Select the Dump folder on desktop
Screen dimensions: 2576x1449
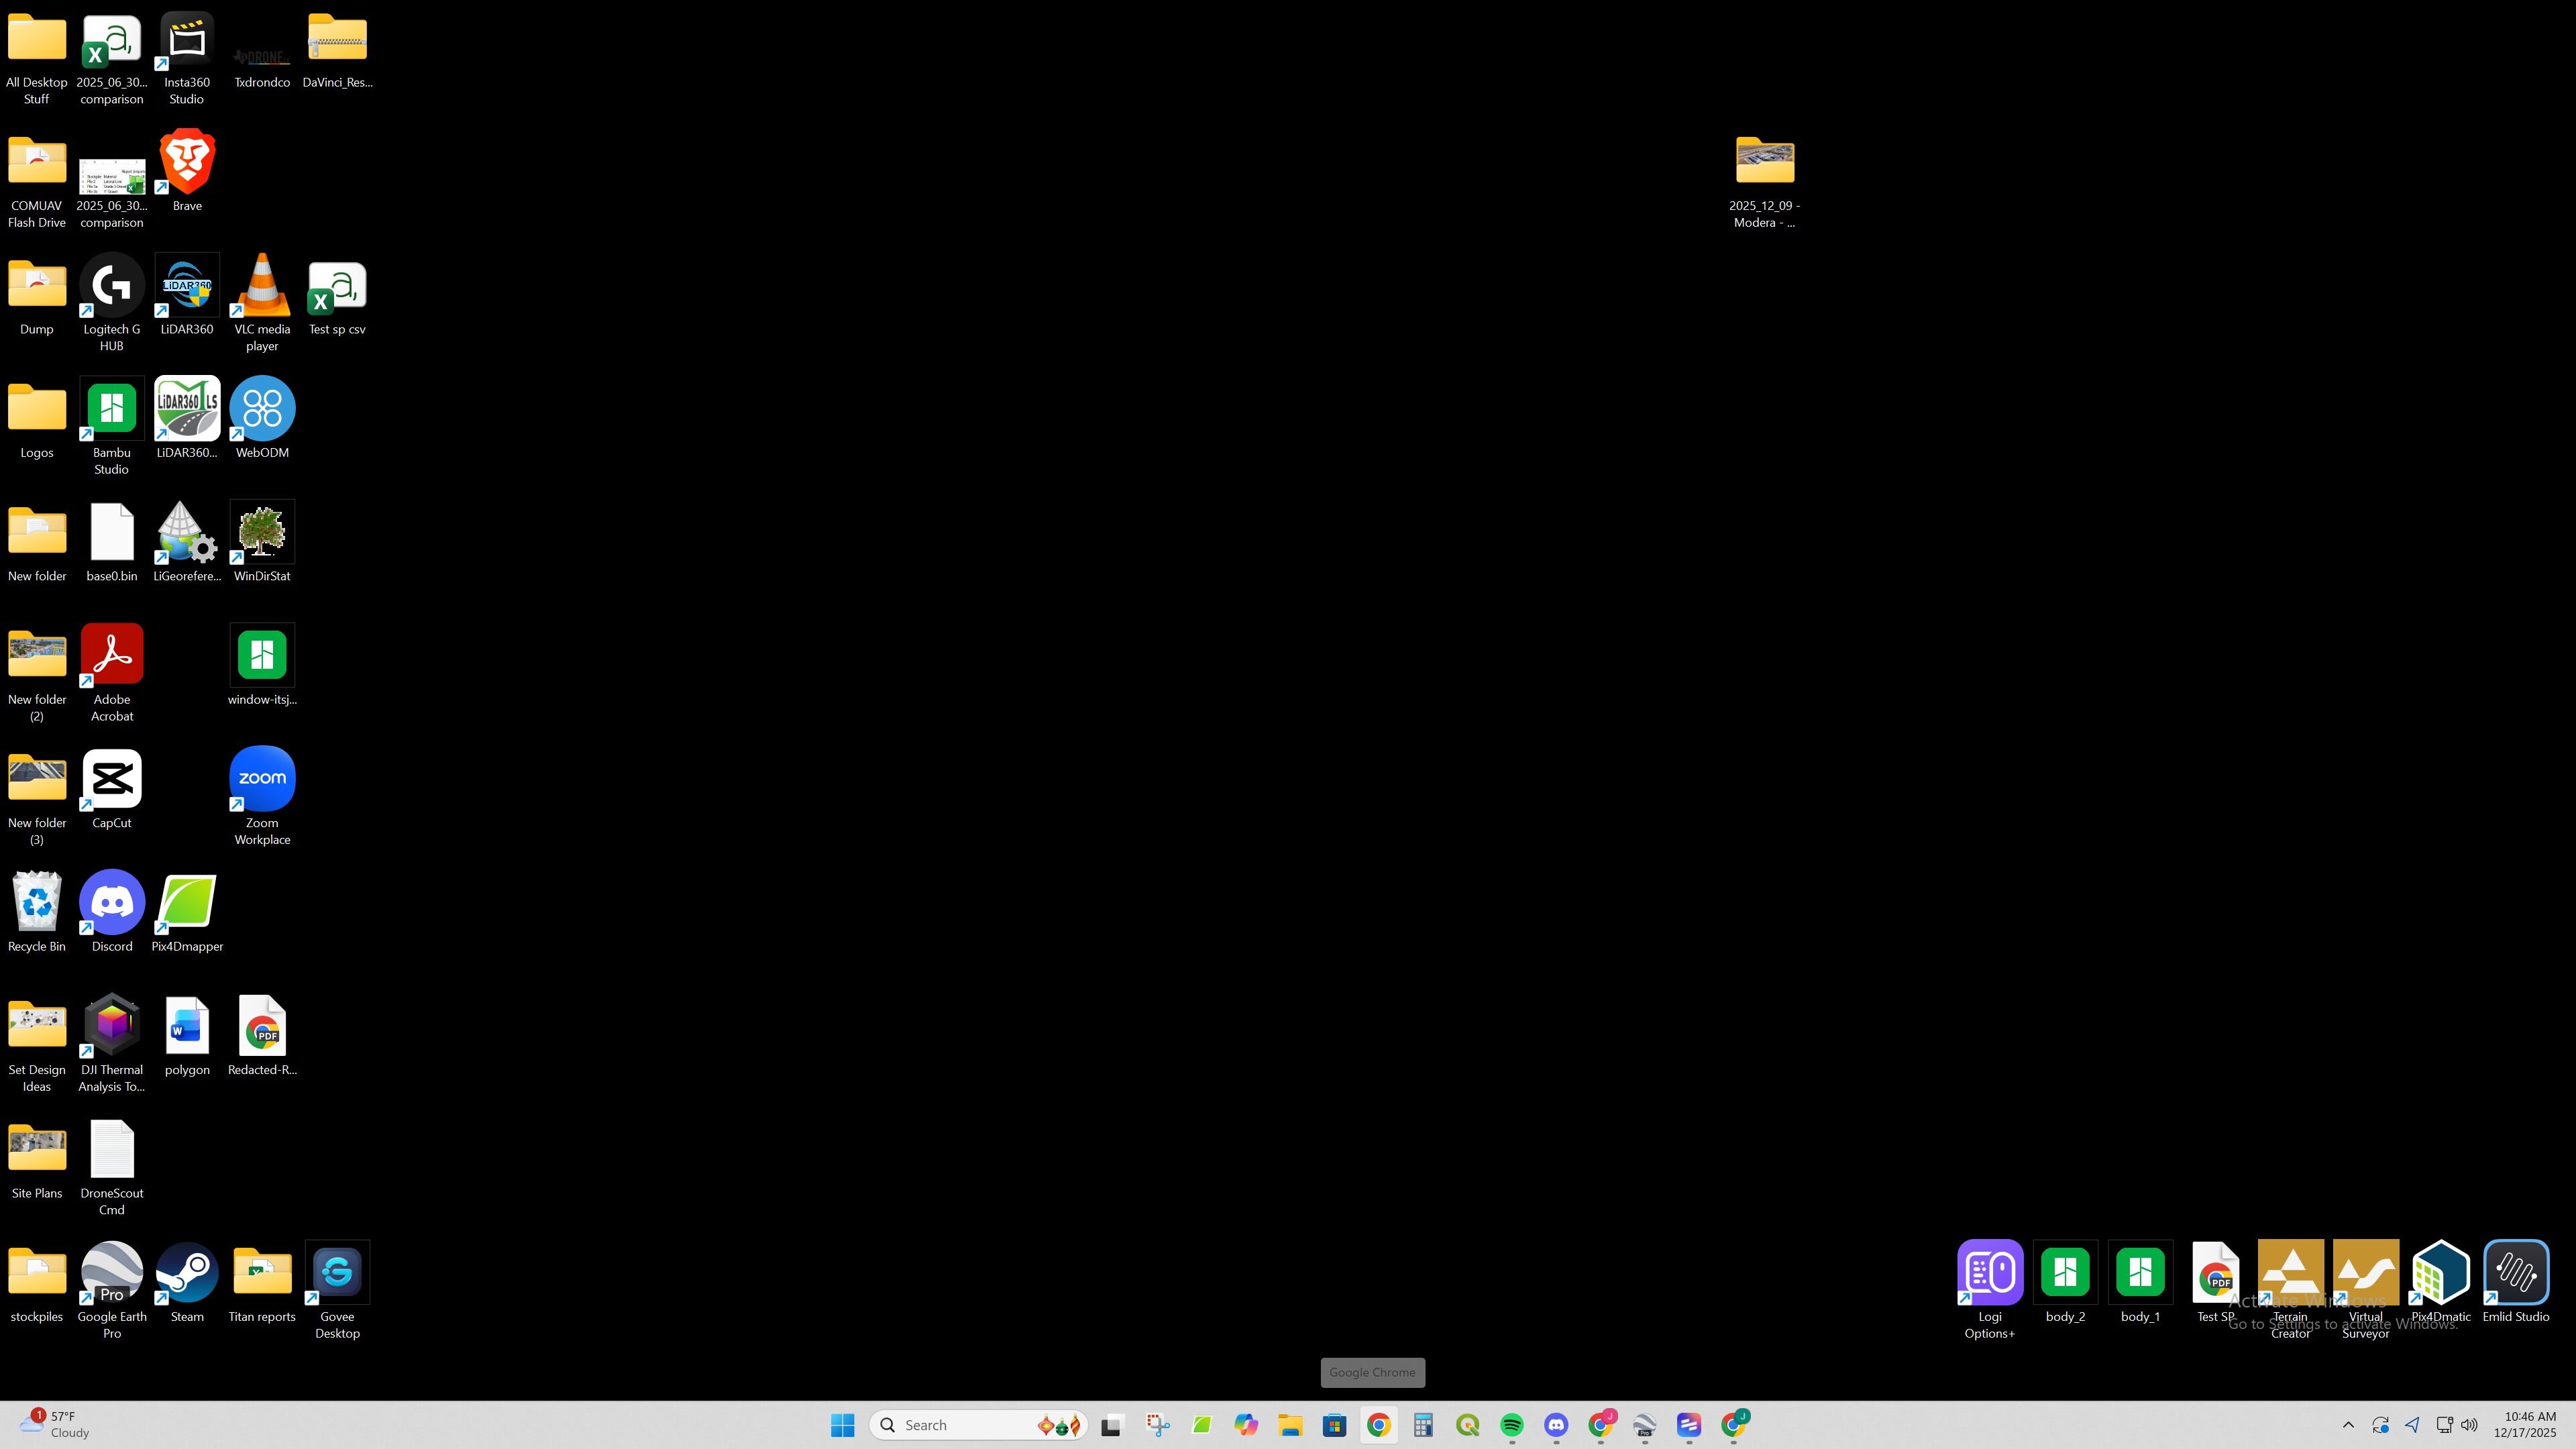[37, 296]
